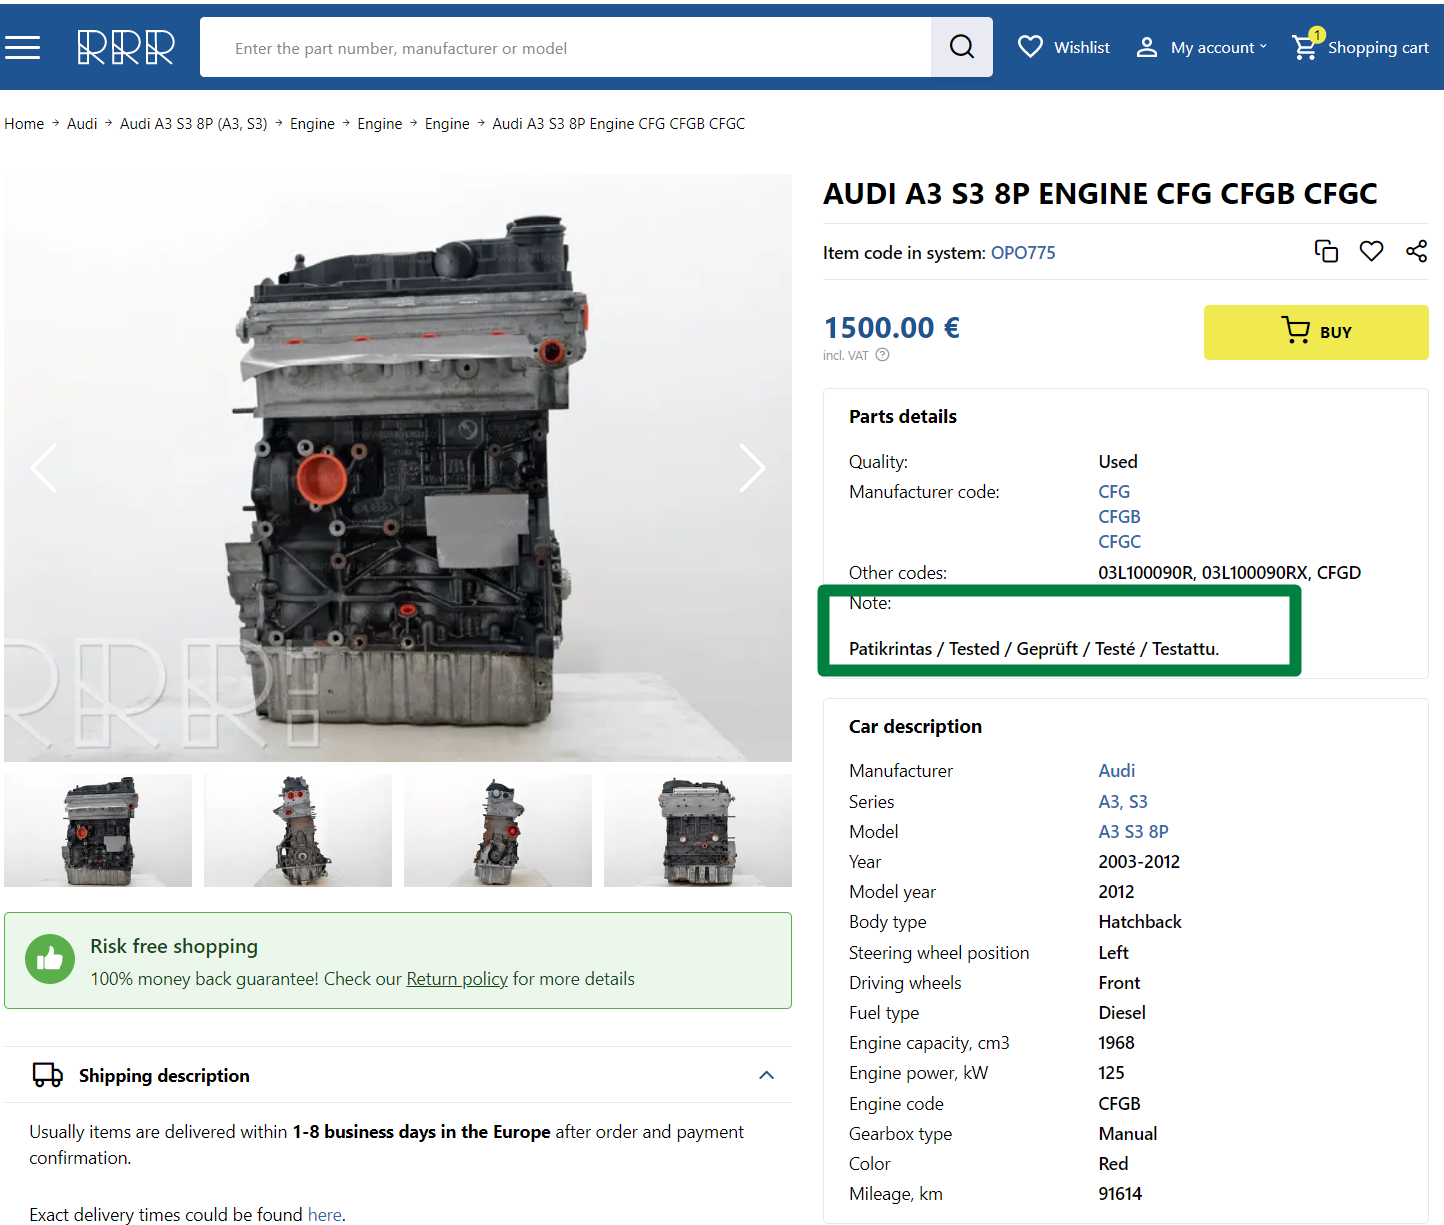Go to Audi breadcrumb
This screenshot has width=1444, height=1225.
(x=82, y=124)
